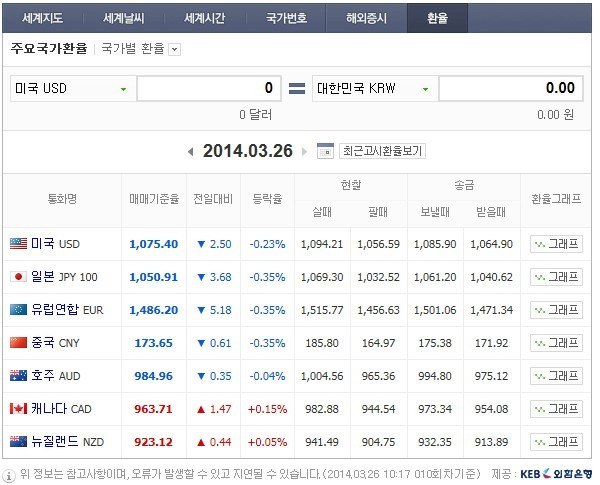The width and height of the screenshot is (600, 485).
Task: Click the Australia flag icon
Action: (x=18, y=376)
